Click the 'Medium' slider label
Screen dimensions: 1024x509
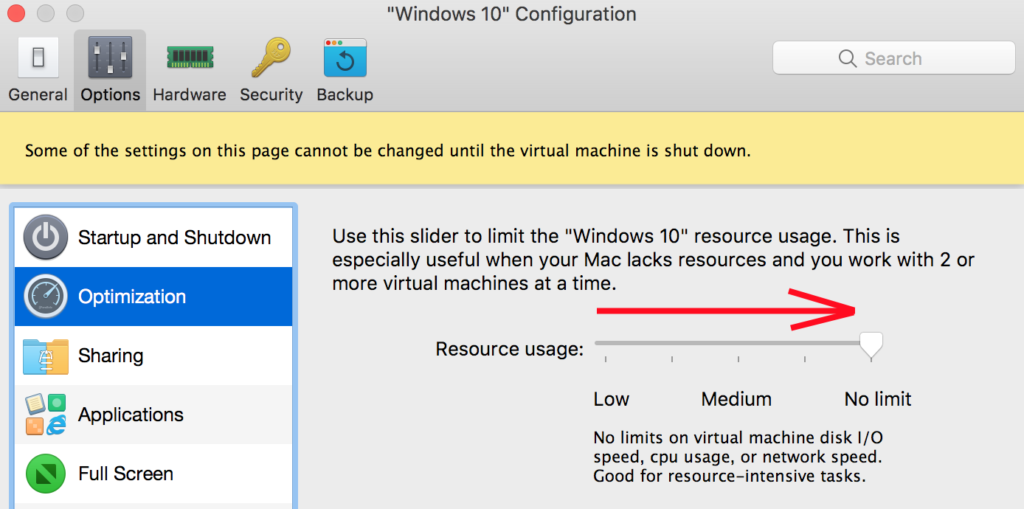pyautogui.click(x=737, y=399)
